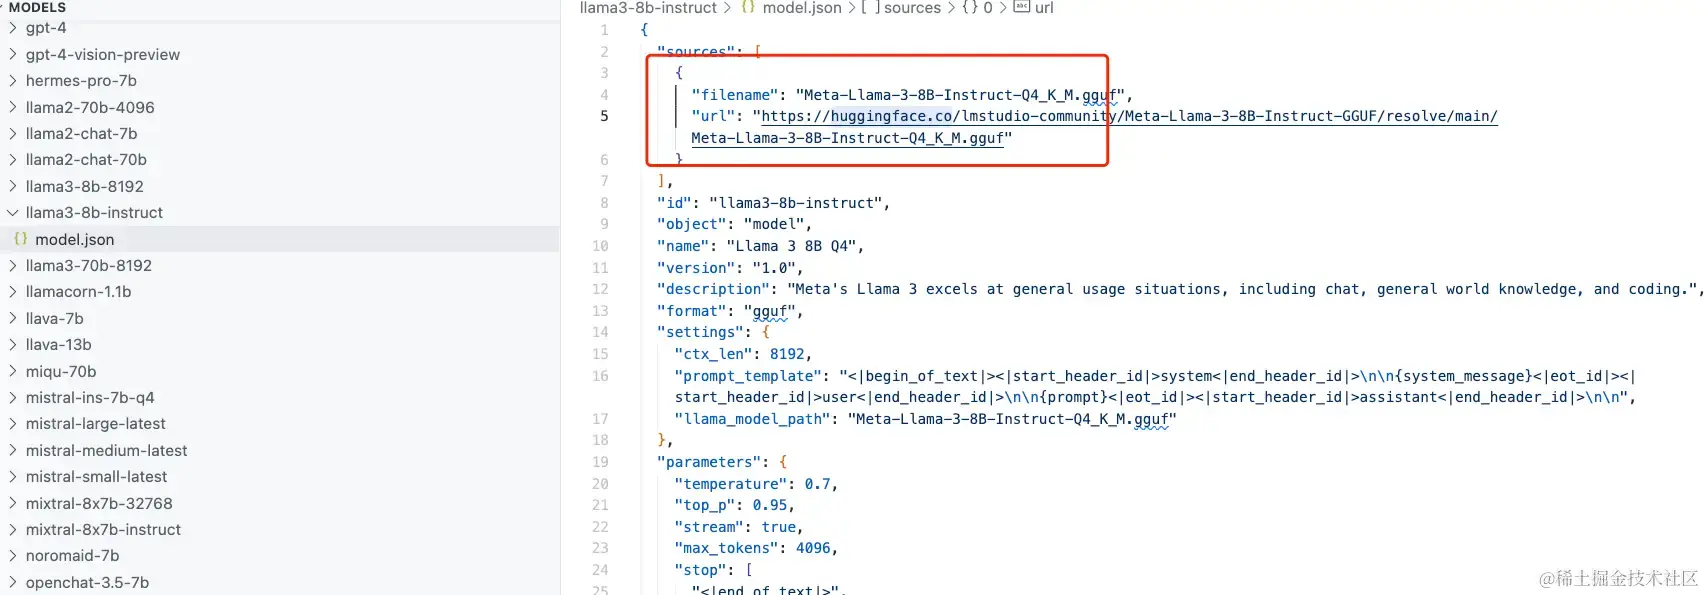Click the "prompt_template" key

point(748,376)
